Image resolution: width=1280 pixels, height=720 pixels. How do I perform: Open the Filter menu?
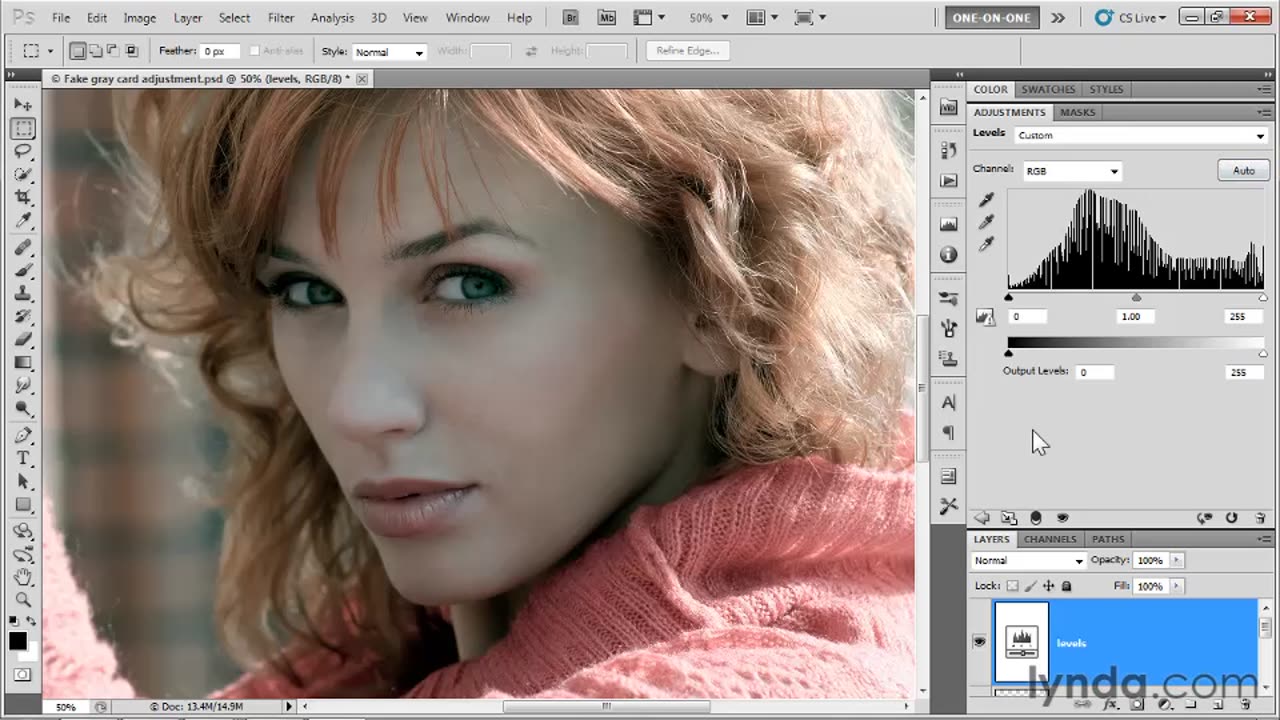tap(281, 18)
